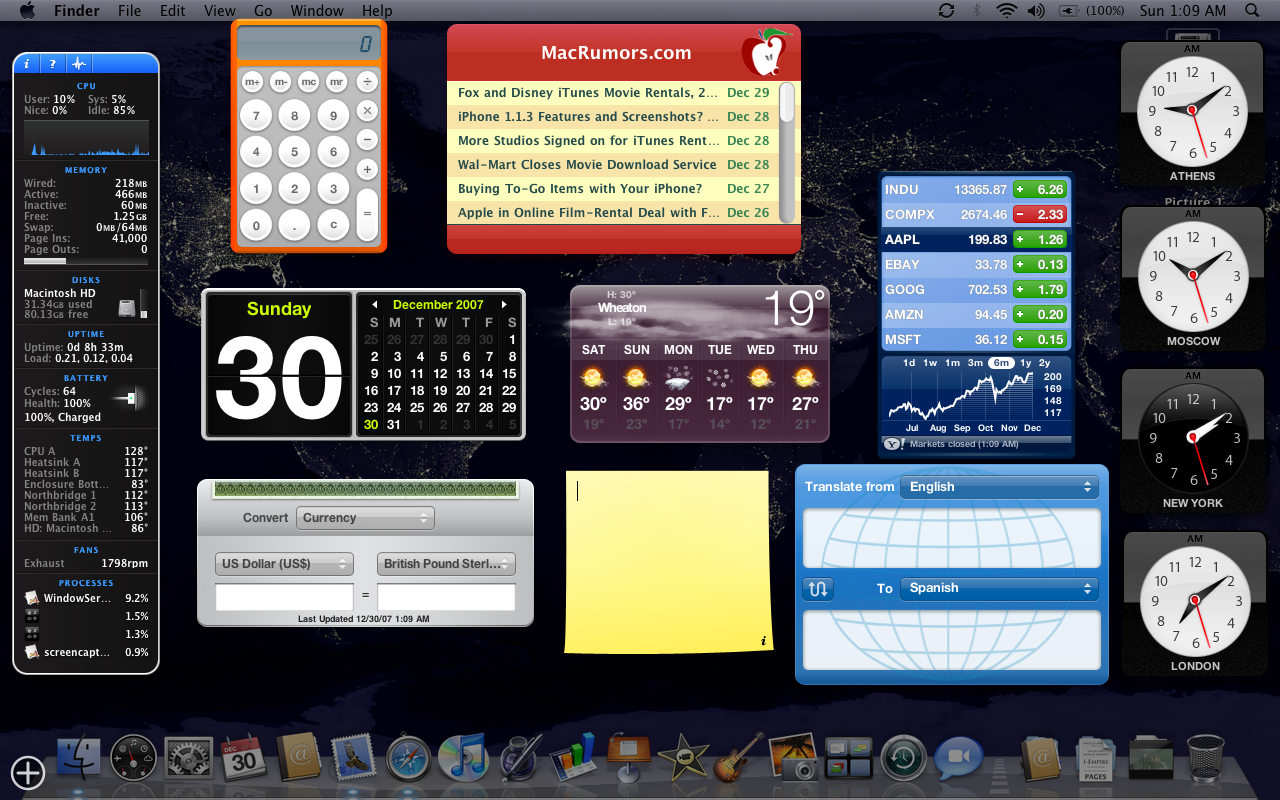
Task: Open the iStat info tab icon
Action: tap(26, 64)
